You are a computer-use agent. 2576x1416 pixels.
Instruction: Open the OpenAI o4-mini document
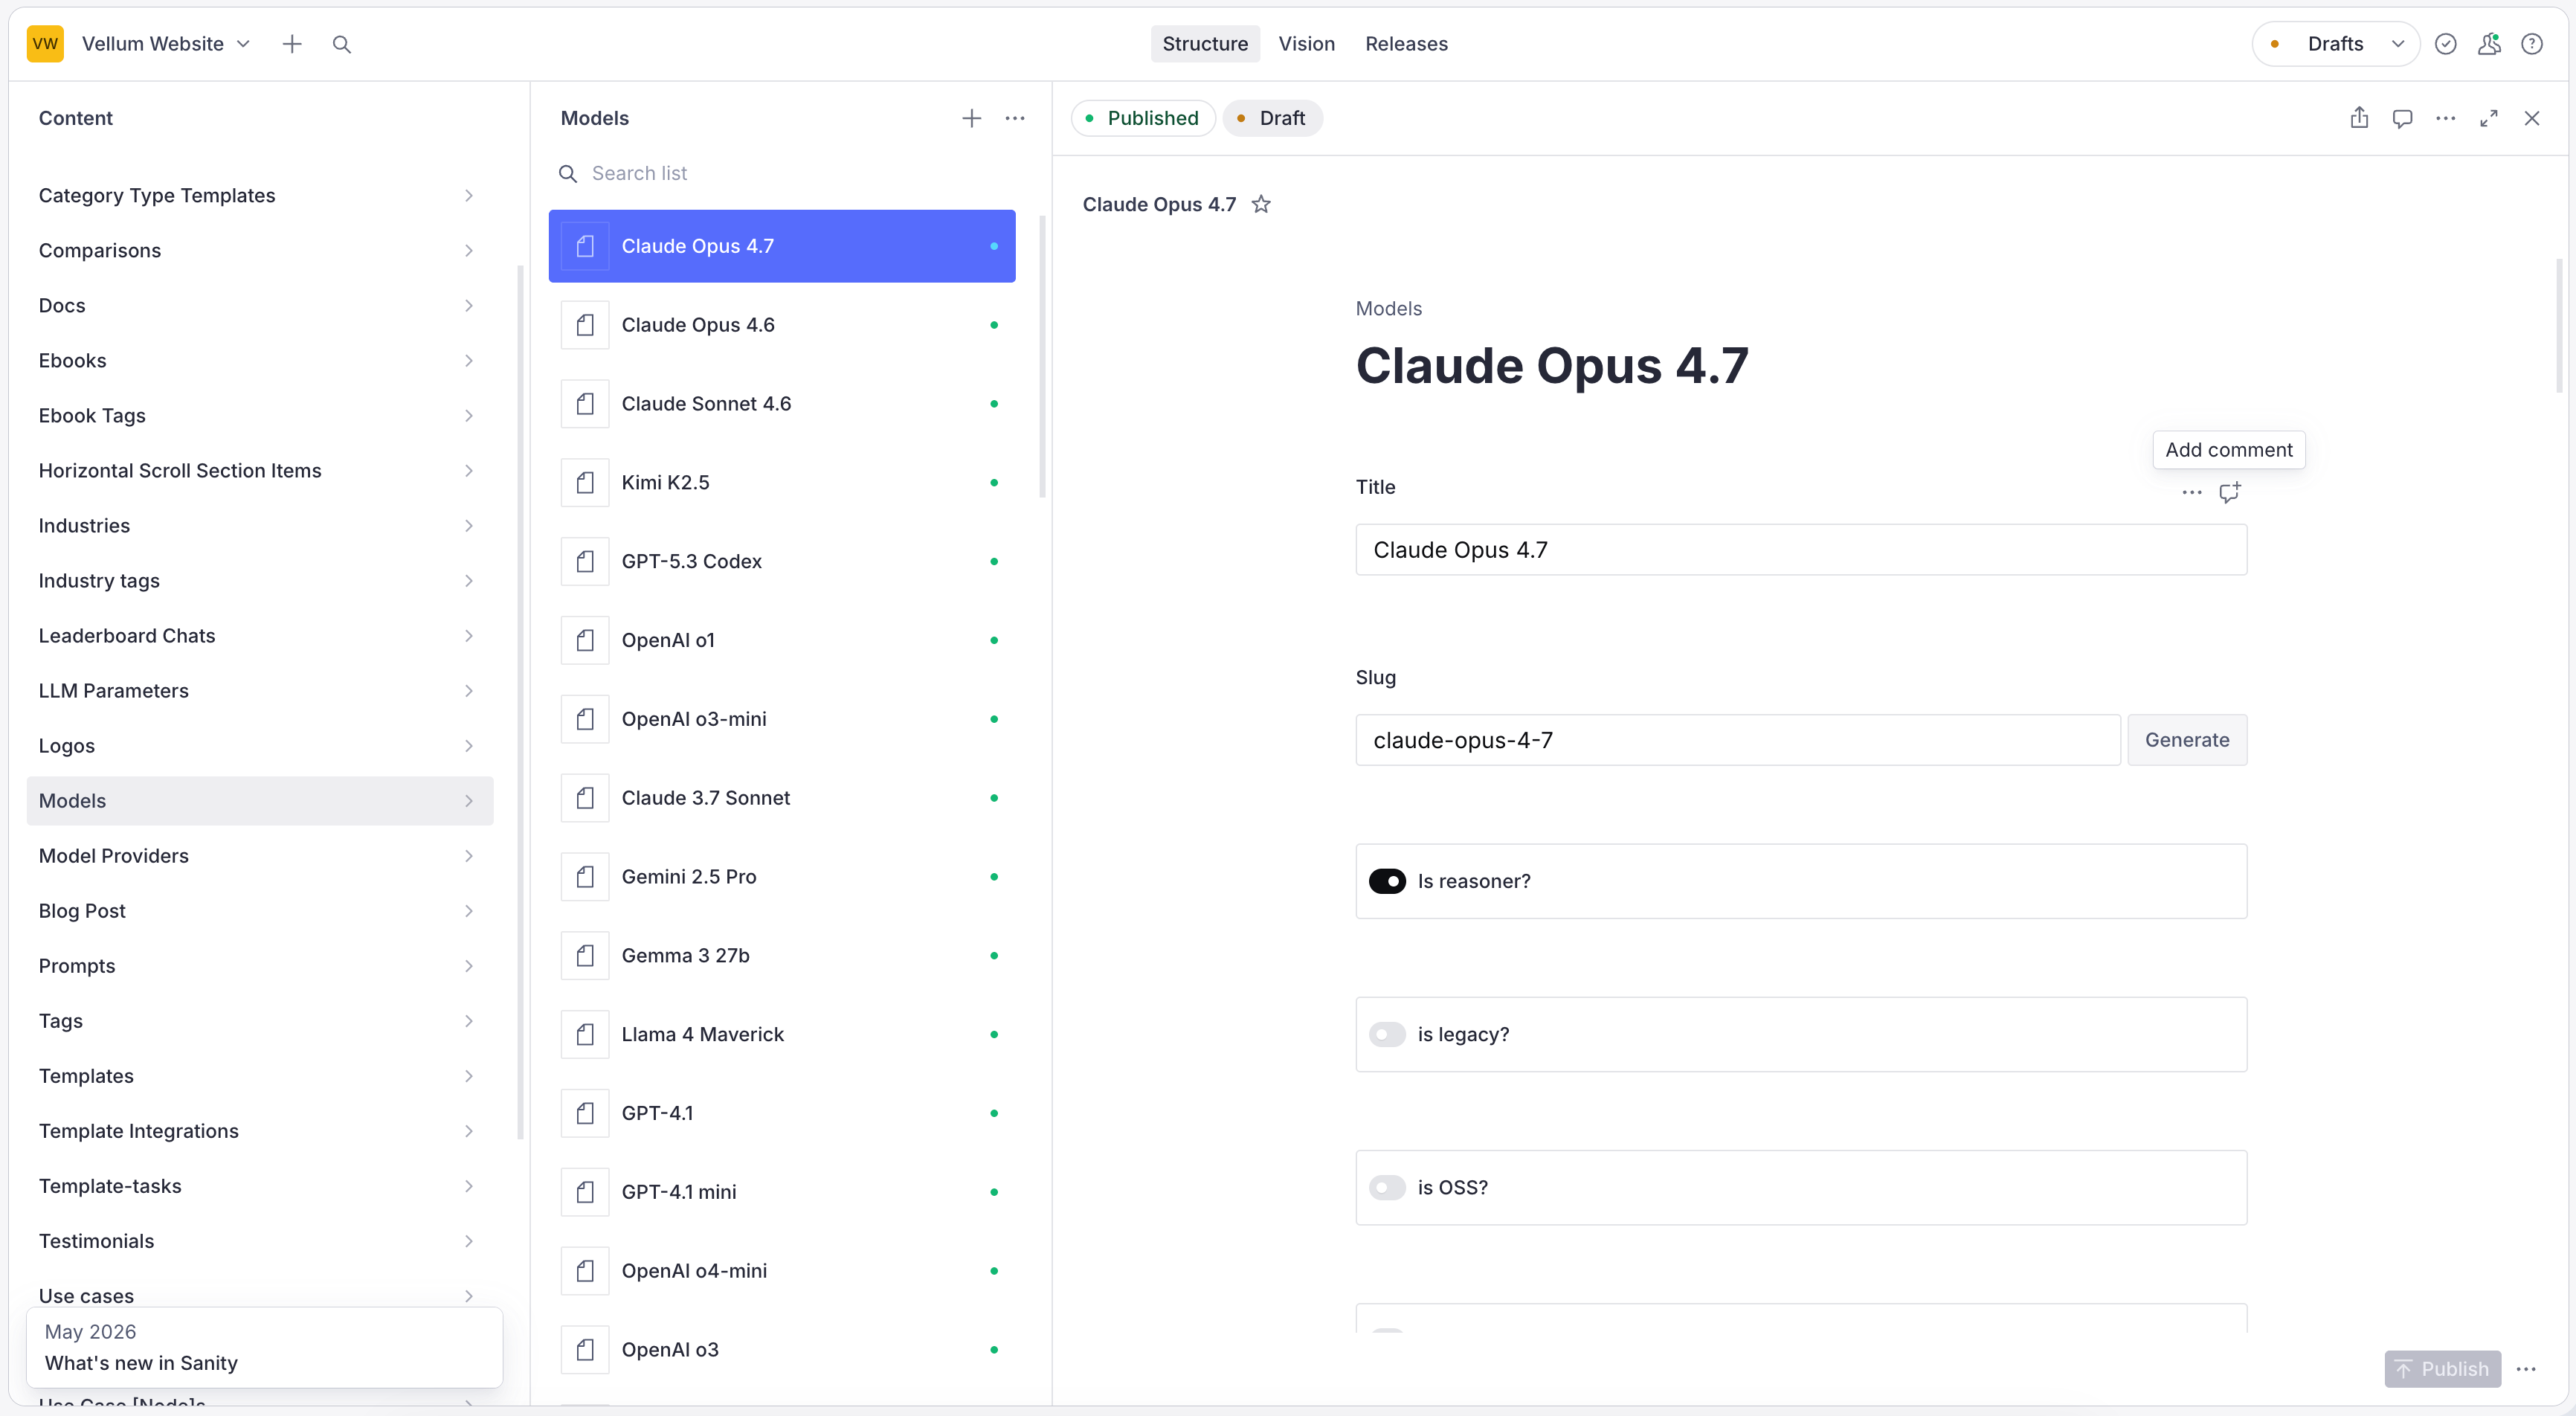tap(782, 1271)
